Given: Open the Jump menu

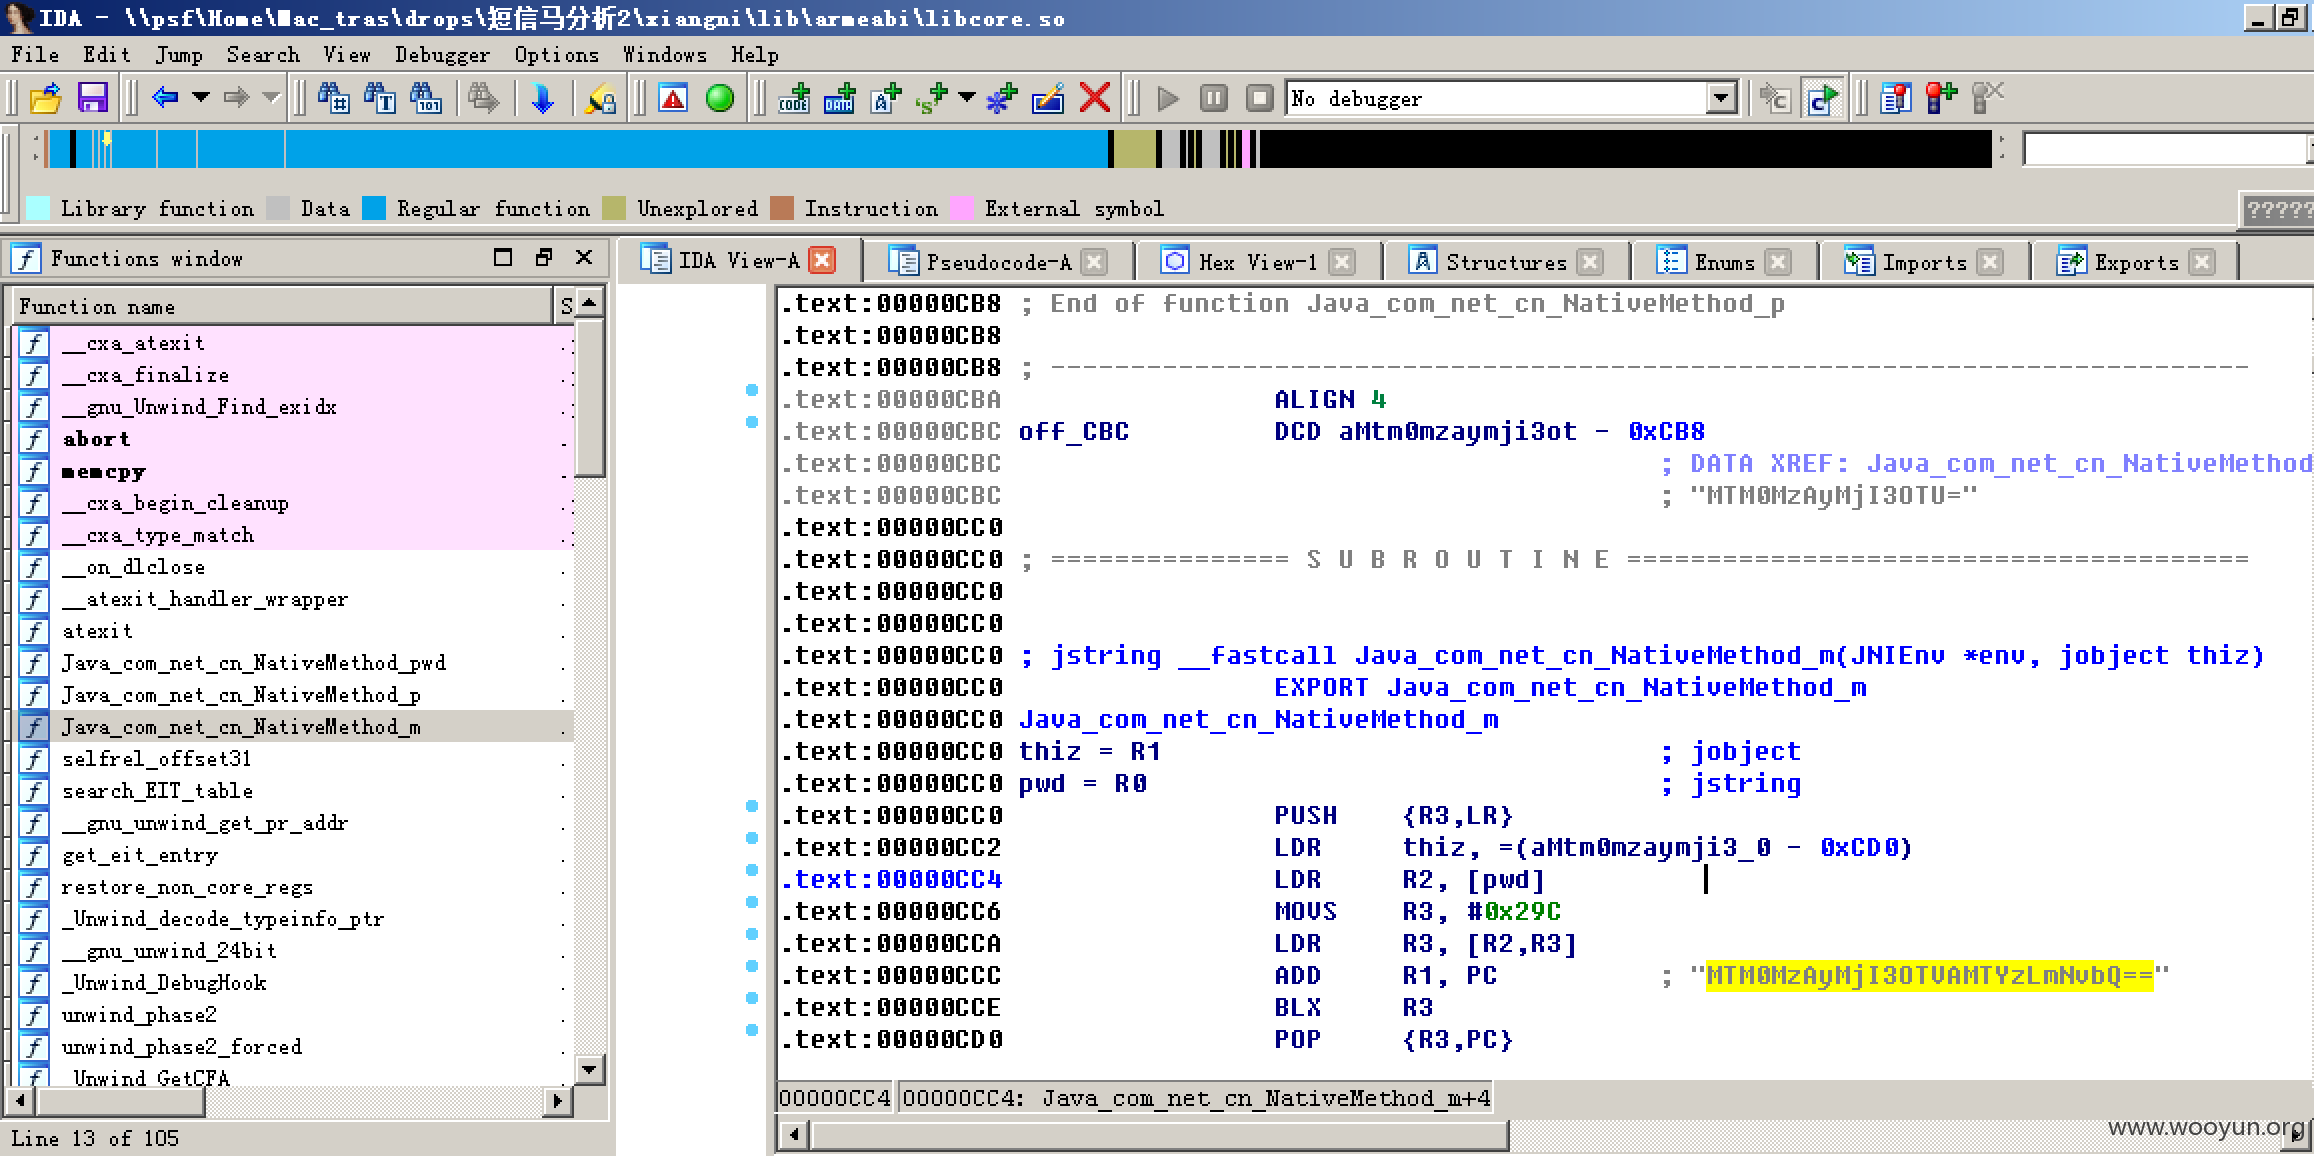Looking at the screenshot, I should point(179,55).
